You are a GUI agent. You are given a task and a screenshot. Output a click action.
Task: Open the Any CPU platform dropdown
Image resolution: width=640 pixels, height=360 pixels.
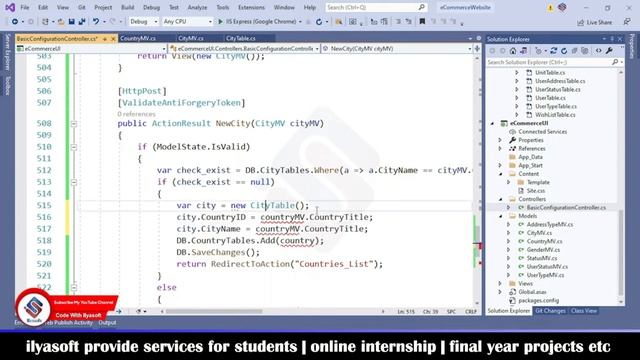[x=187, y=22]
